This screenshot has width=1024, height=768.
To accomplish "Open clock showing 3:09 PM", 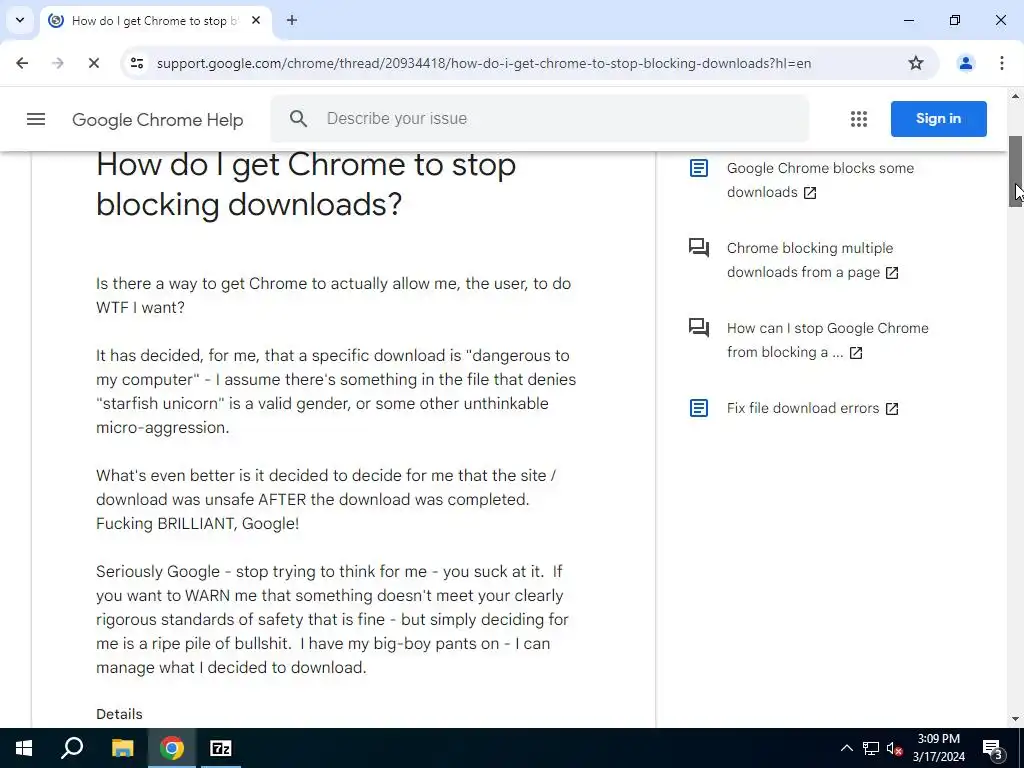I will (x=938, y=748).
